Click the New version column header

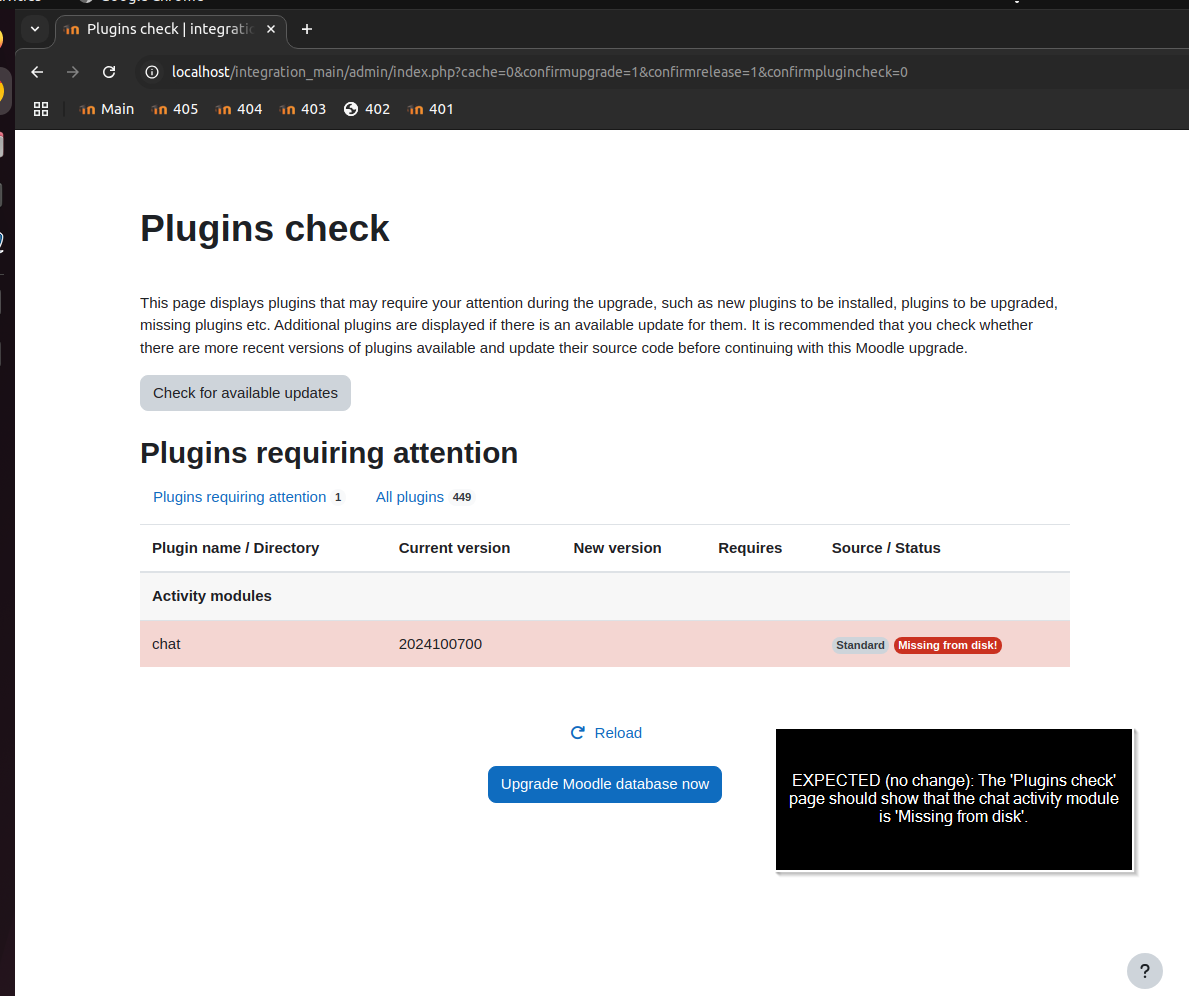617,548
